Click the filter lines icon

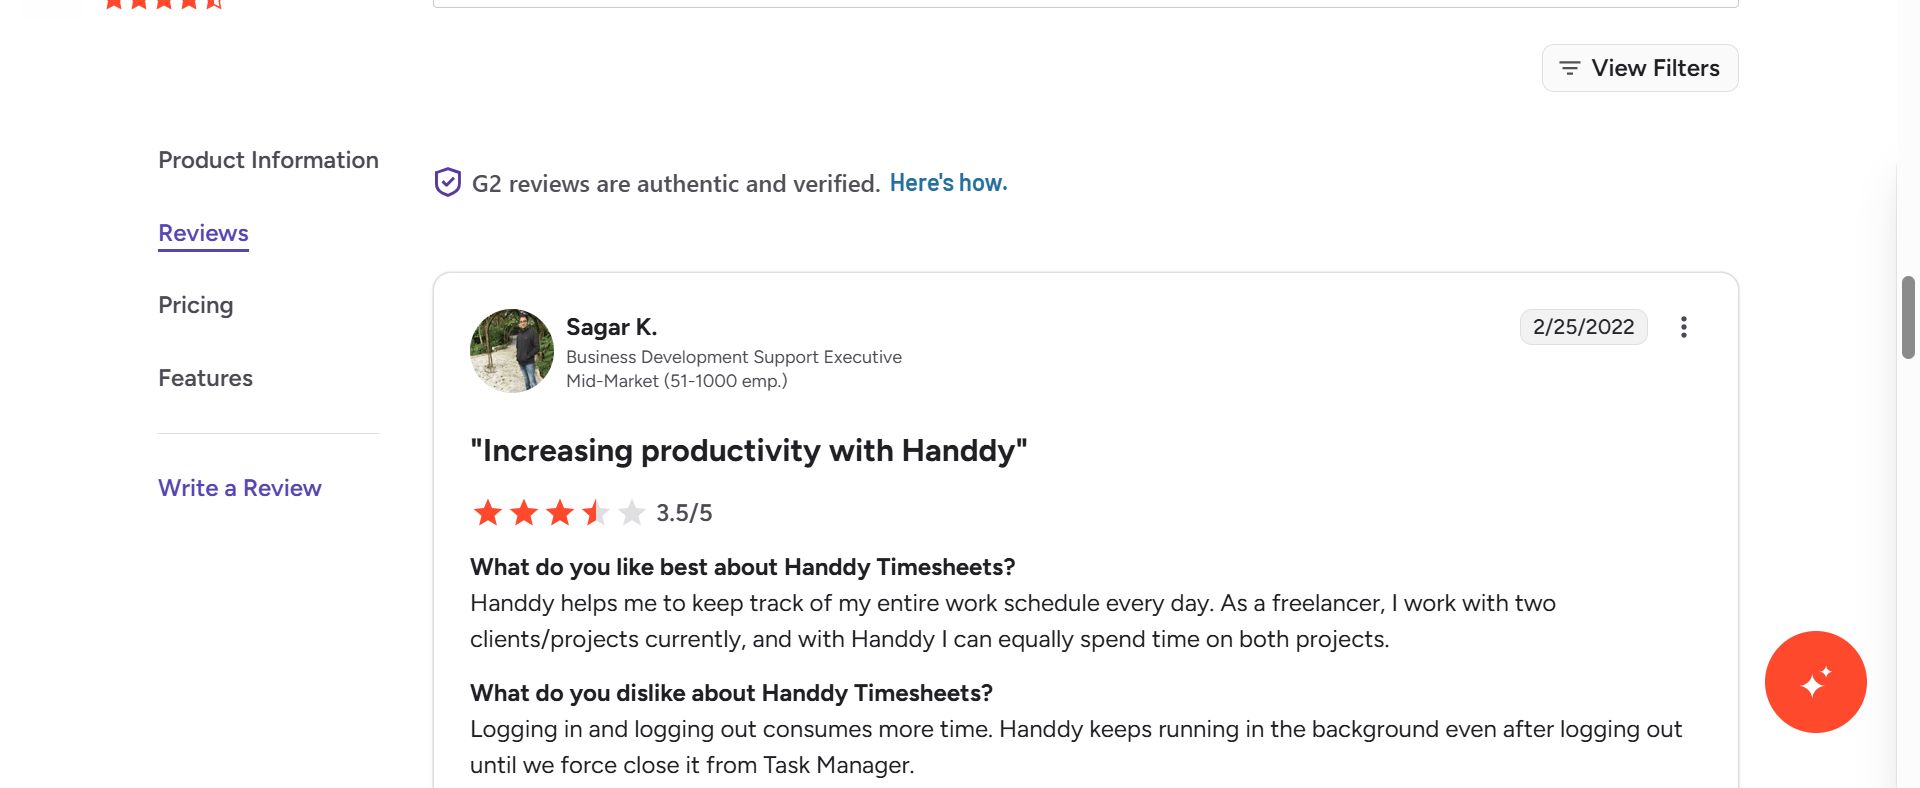[x=1570, y=68]
